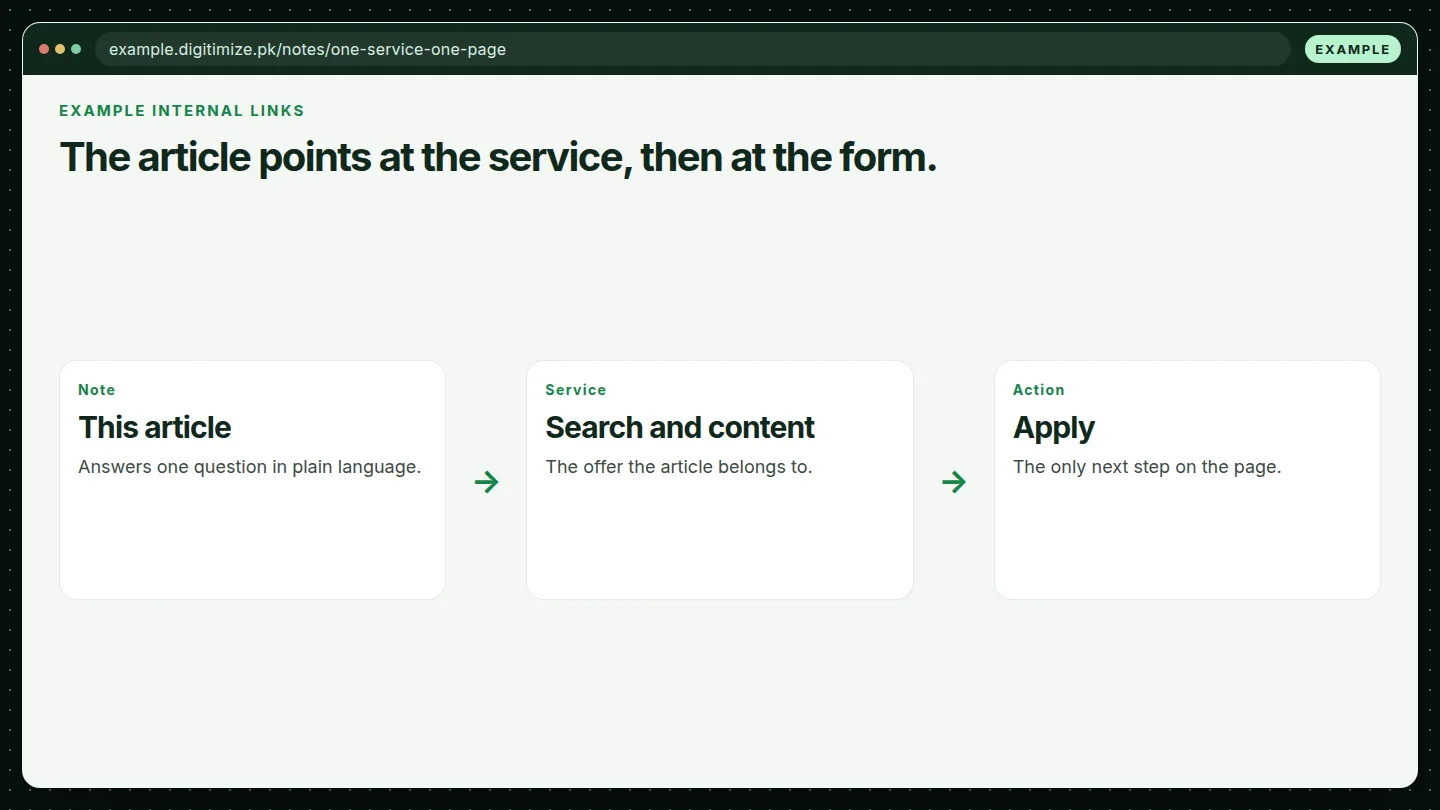Click the red window dot
Screen dimensions: 1440x810
[x=44, y=49]
